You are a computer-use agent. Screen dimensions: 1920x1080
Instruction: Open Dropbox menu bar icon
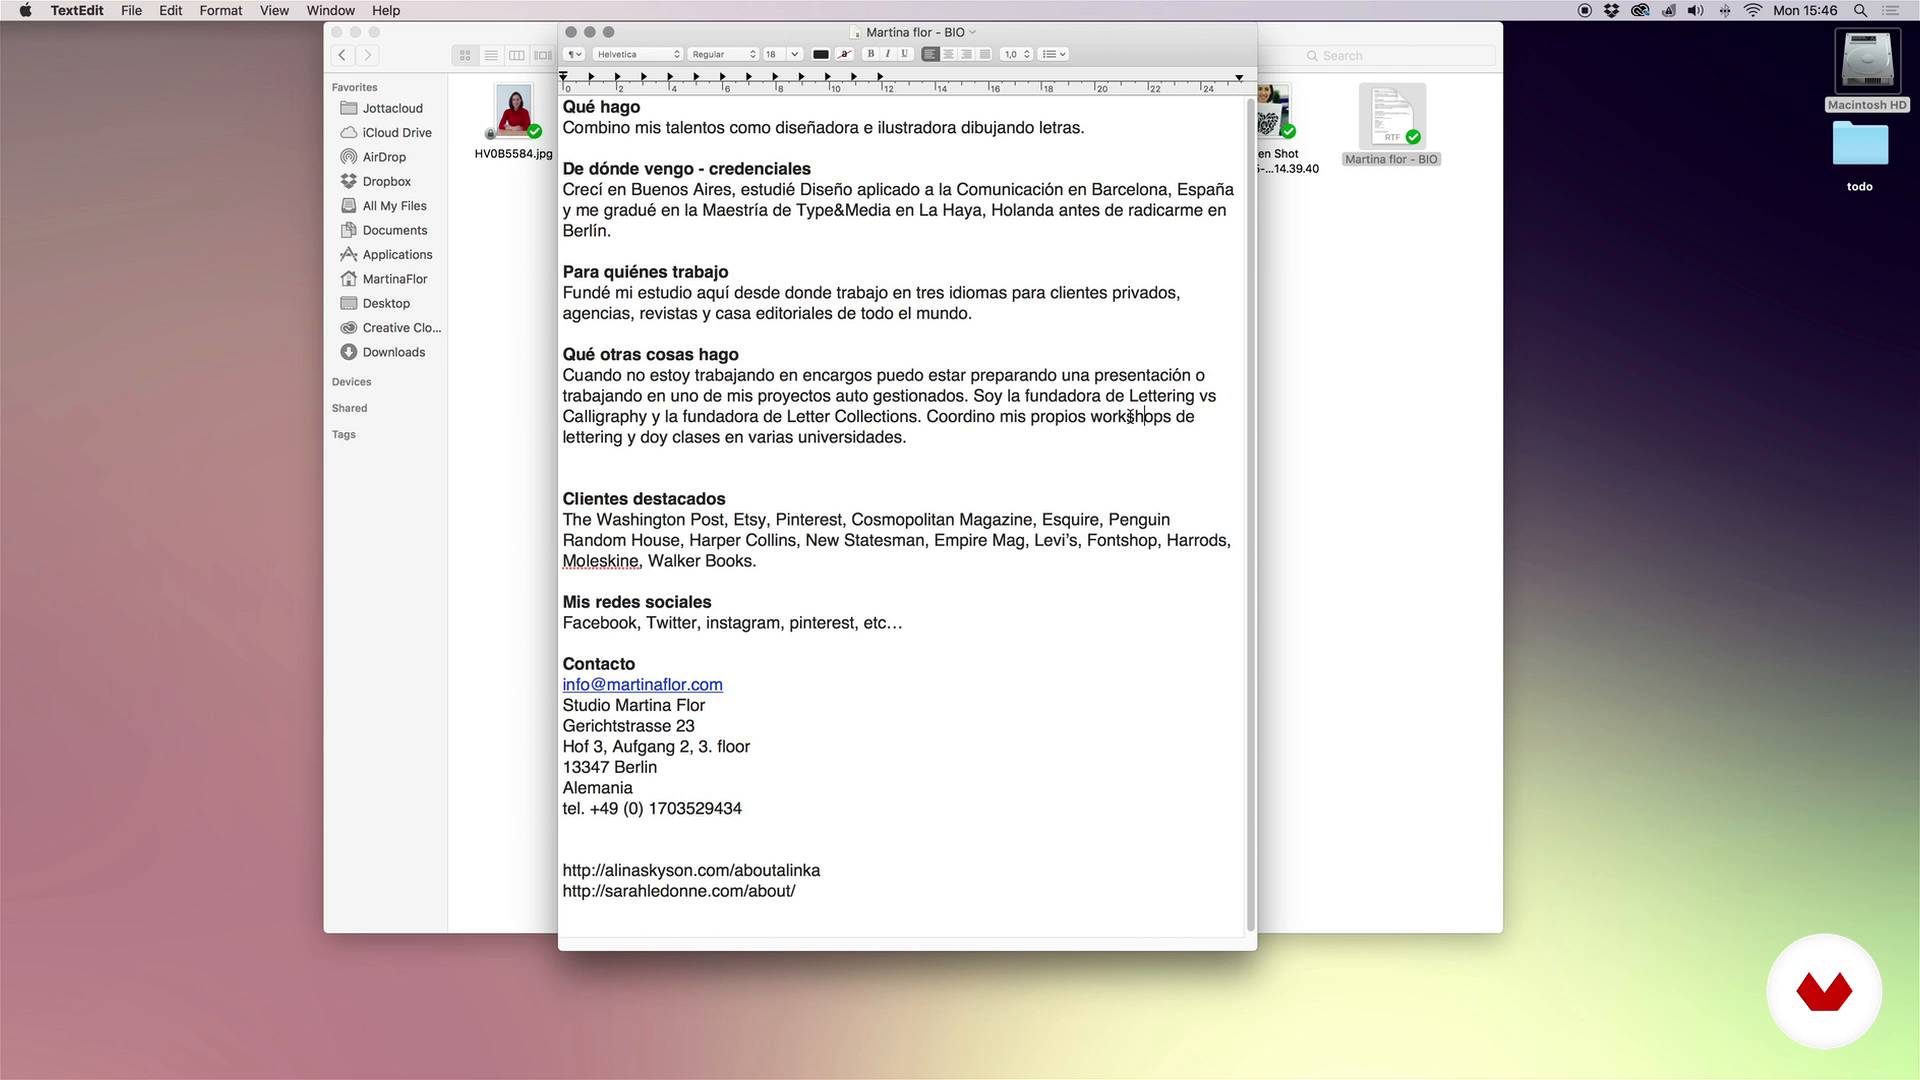click(x=1611, y=10)
